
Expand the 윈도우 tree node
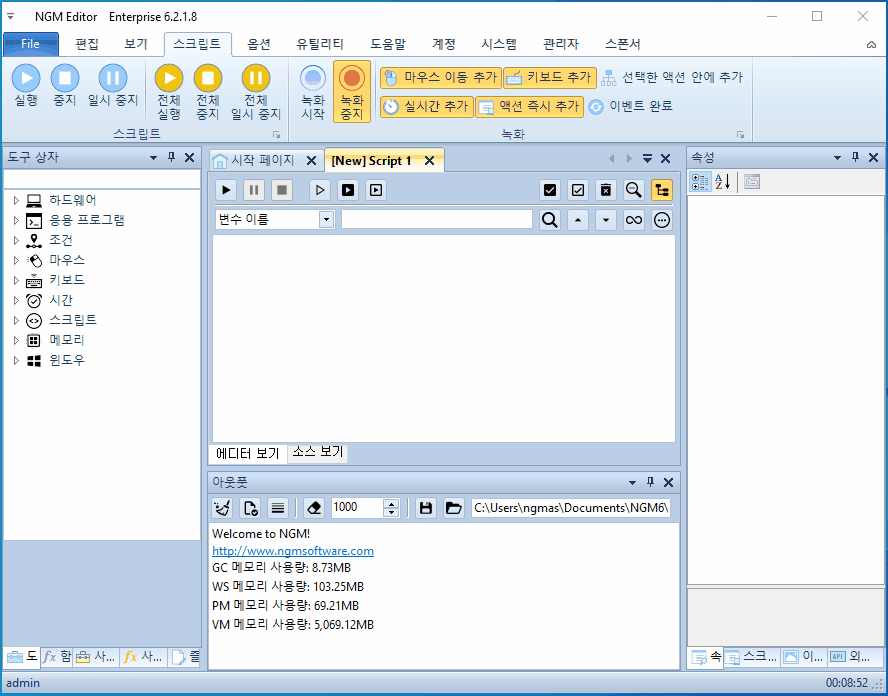click(16, 360)
